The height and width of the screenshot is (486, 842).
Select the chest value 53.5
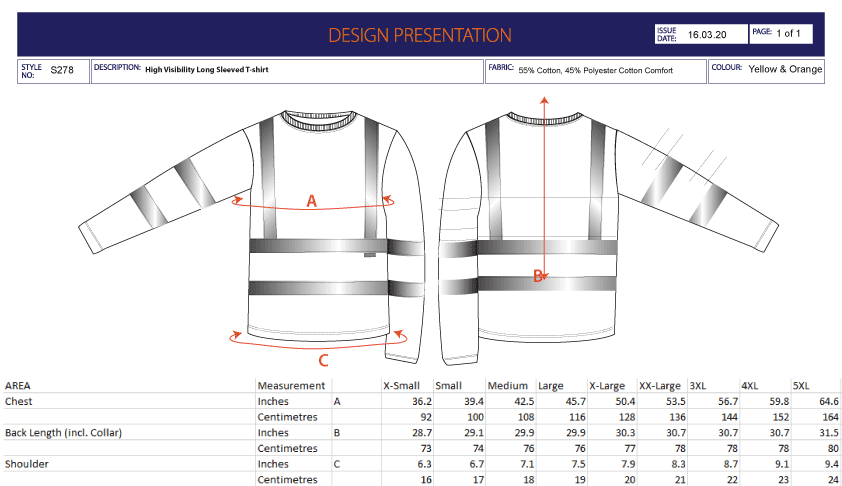[x=676, y=401]
